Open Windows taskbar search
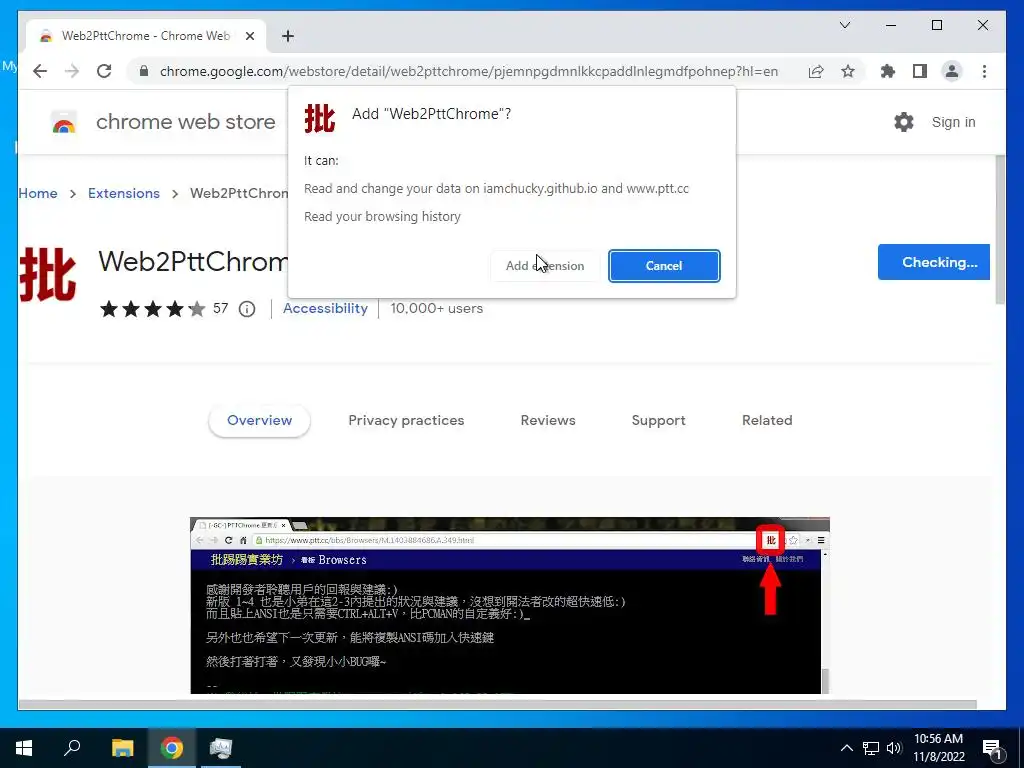This screenshot has width=1024, height=768. [x=72, y=748]
